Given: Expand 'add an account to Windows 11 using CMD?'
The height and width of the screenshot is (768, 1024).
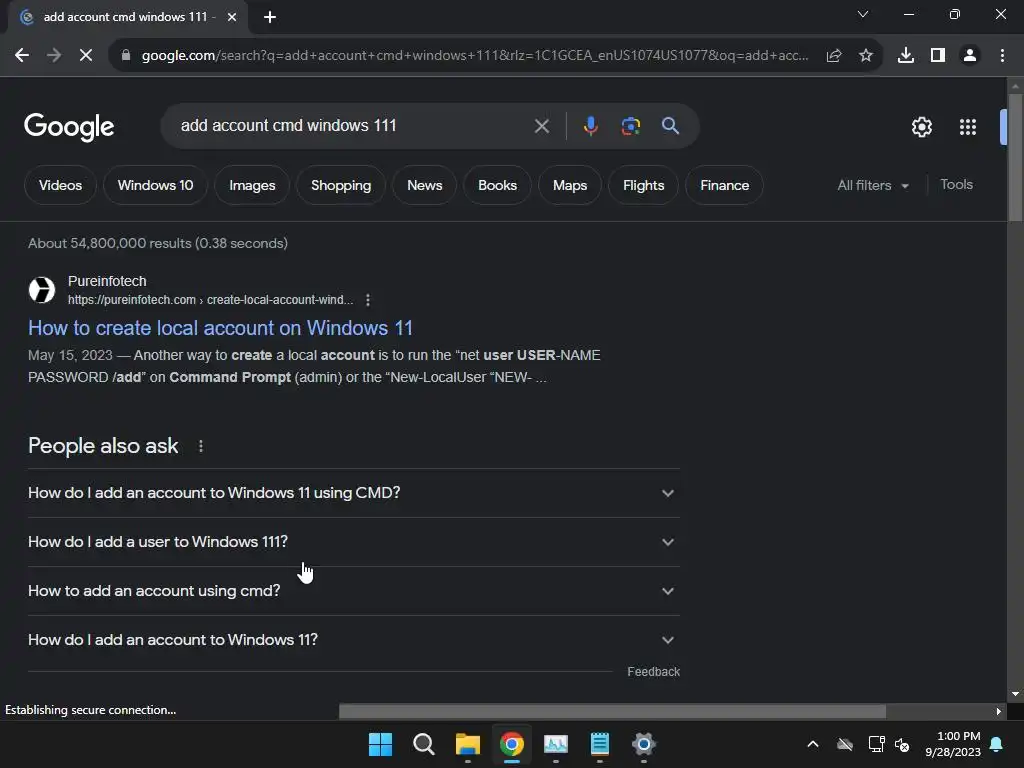Looking at the screenshot, I should (x=354, y=493).
